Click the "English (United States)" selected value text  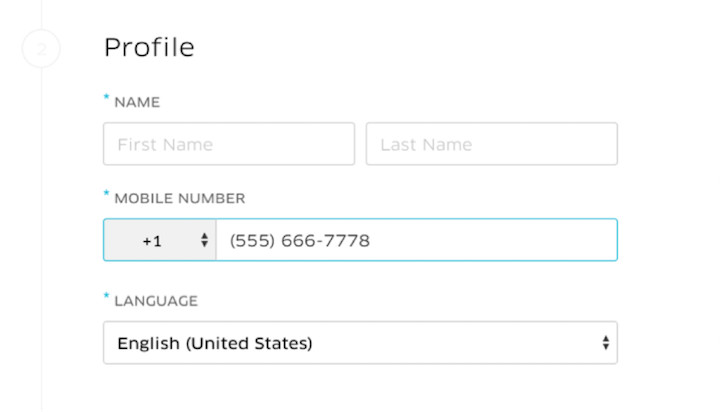click(x=215, y=344)
